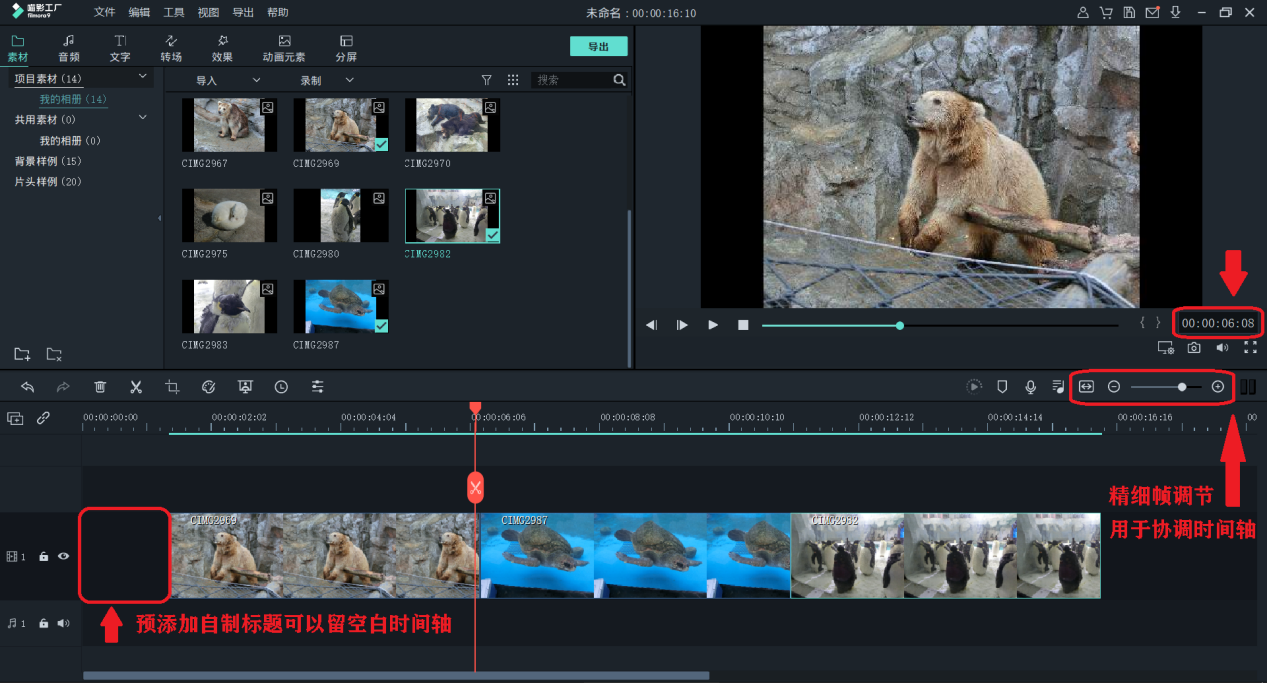Click the 导出 export button
The height and width of the screenshot is (683, 1267).
[x=598, y=47]
